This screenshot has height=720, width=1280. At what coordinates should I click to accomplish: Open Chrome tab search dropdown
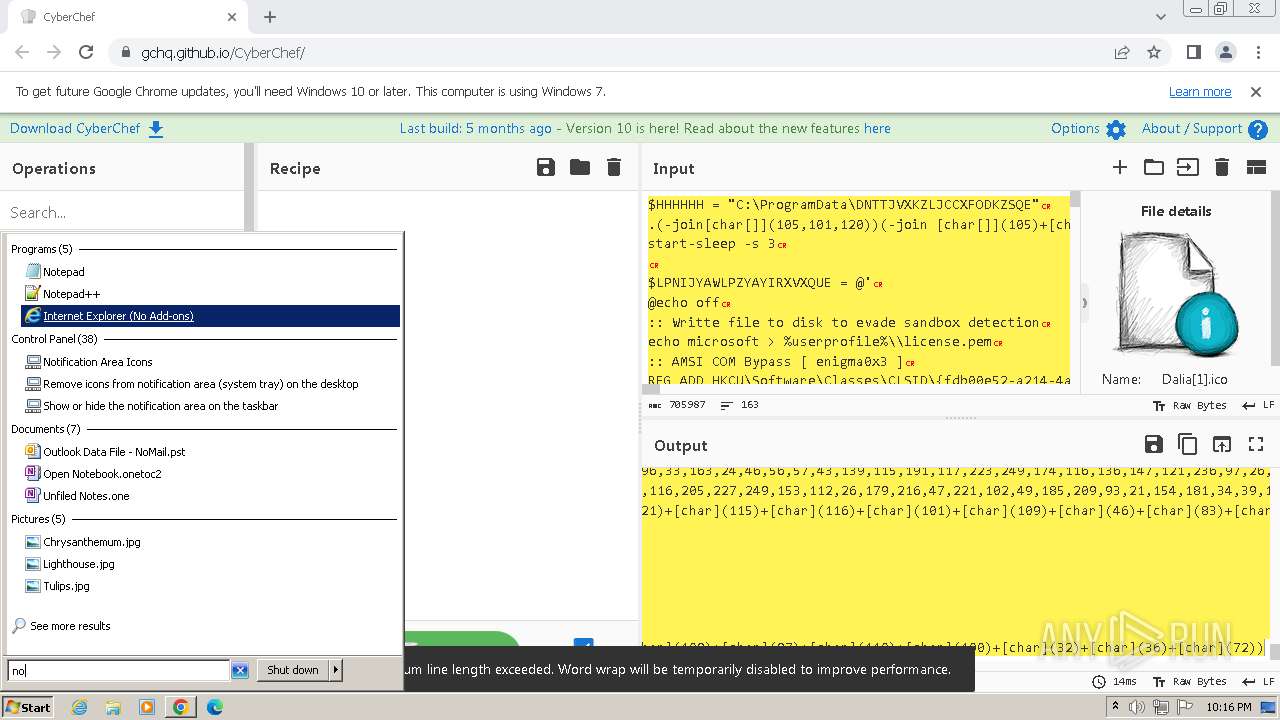tap(1161, 17)
